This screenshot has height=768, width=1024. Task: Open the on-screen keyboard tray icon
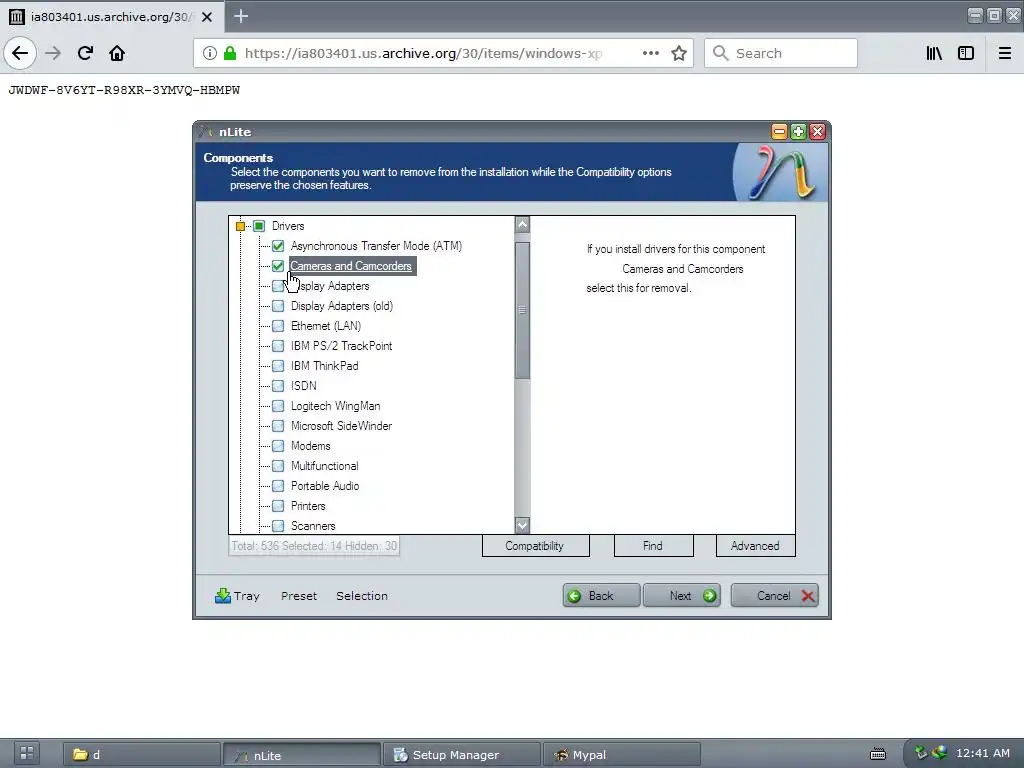878,754
